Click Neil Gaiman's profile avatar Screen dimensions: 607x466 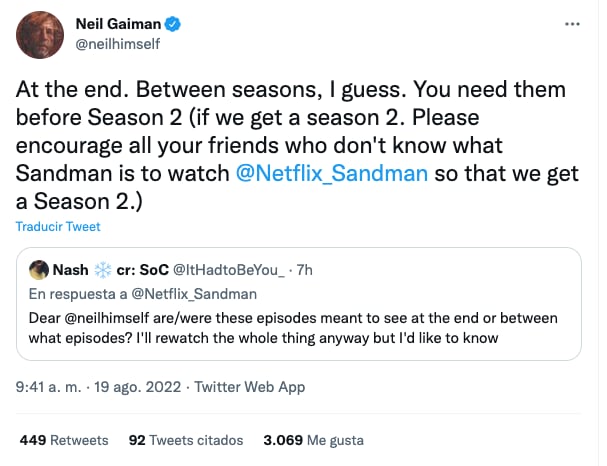[x=40, y=33]
